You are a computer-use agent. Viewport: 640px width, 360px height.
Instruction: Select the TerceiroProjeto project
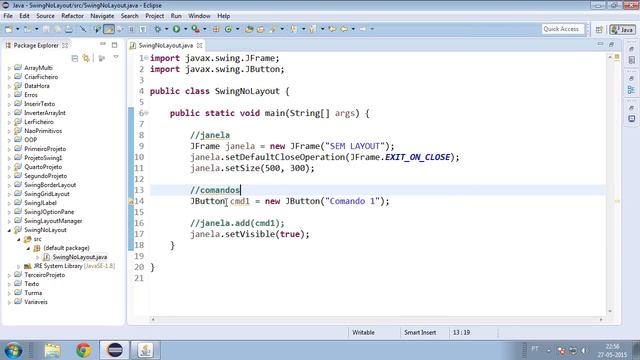[44, 275]
